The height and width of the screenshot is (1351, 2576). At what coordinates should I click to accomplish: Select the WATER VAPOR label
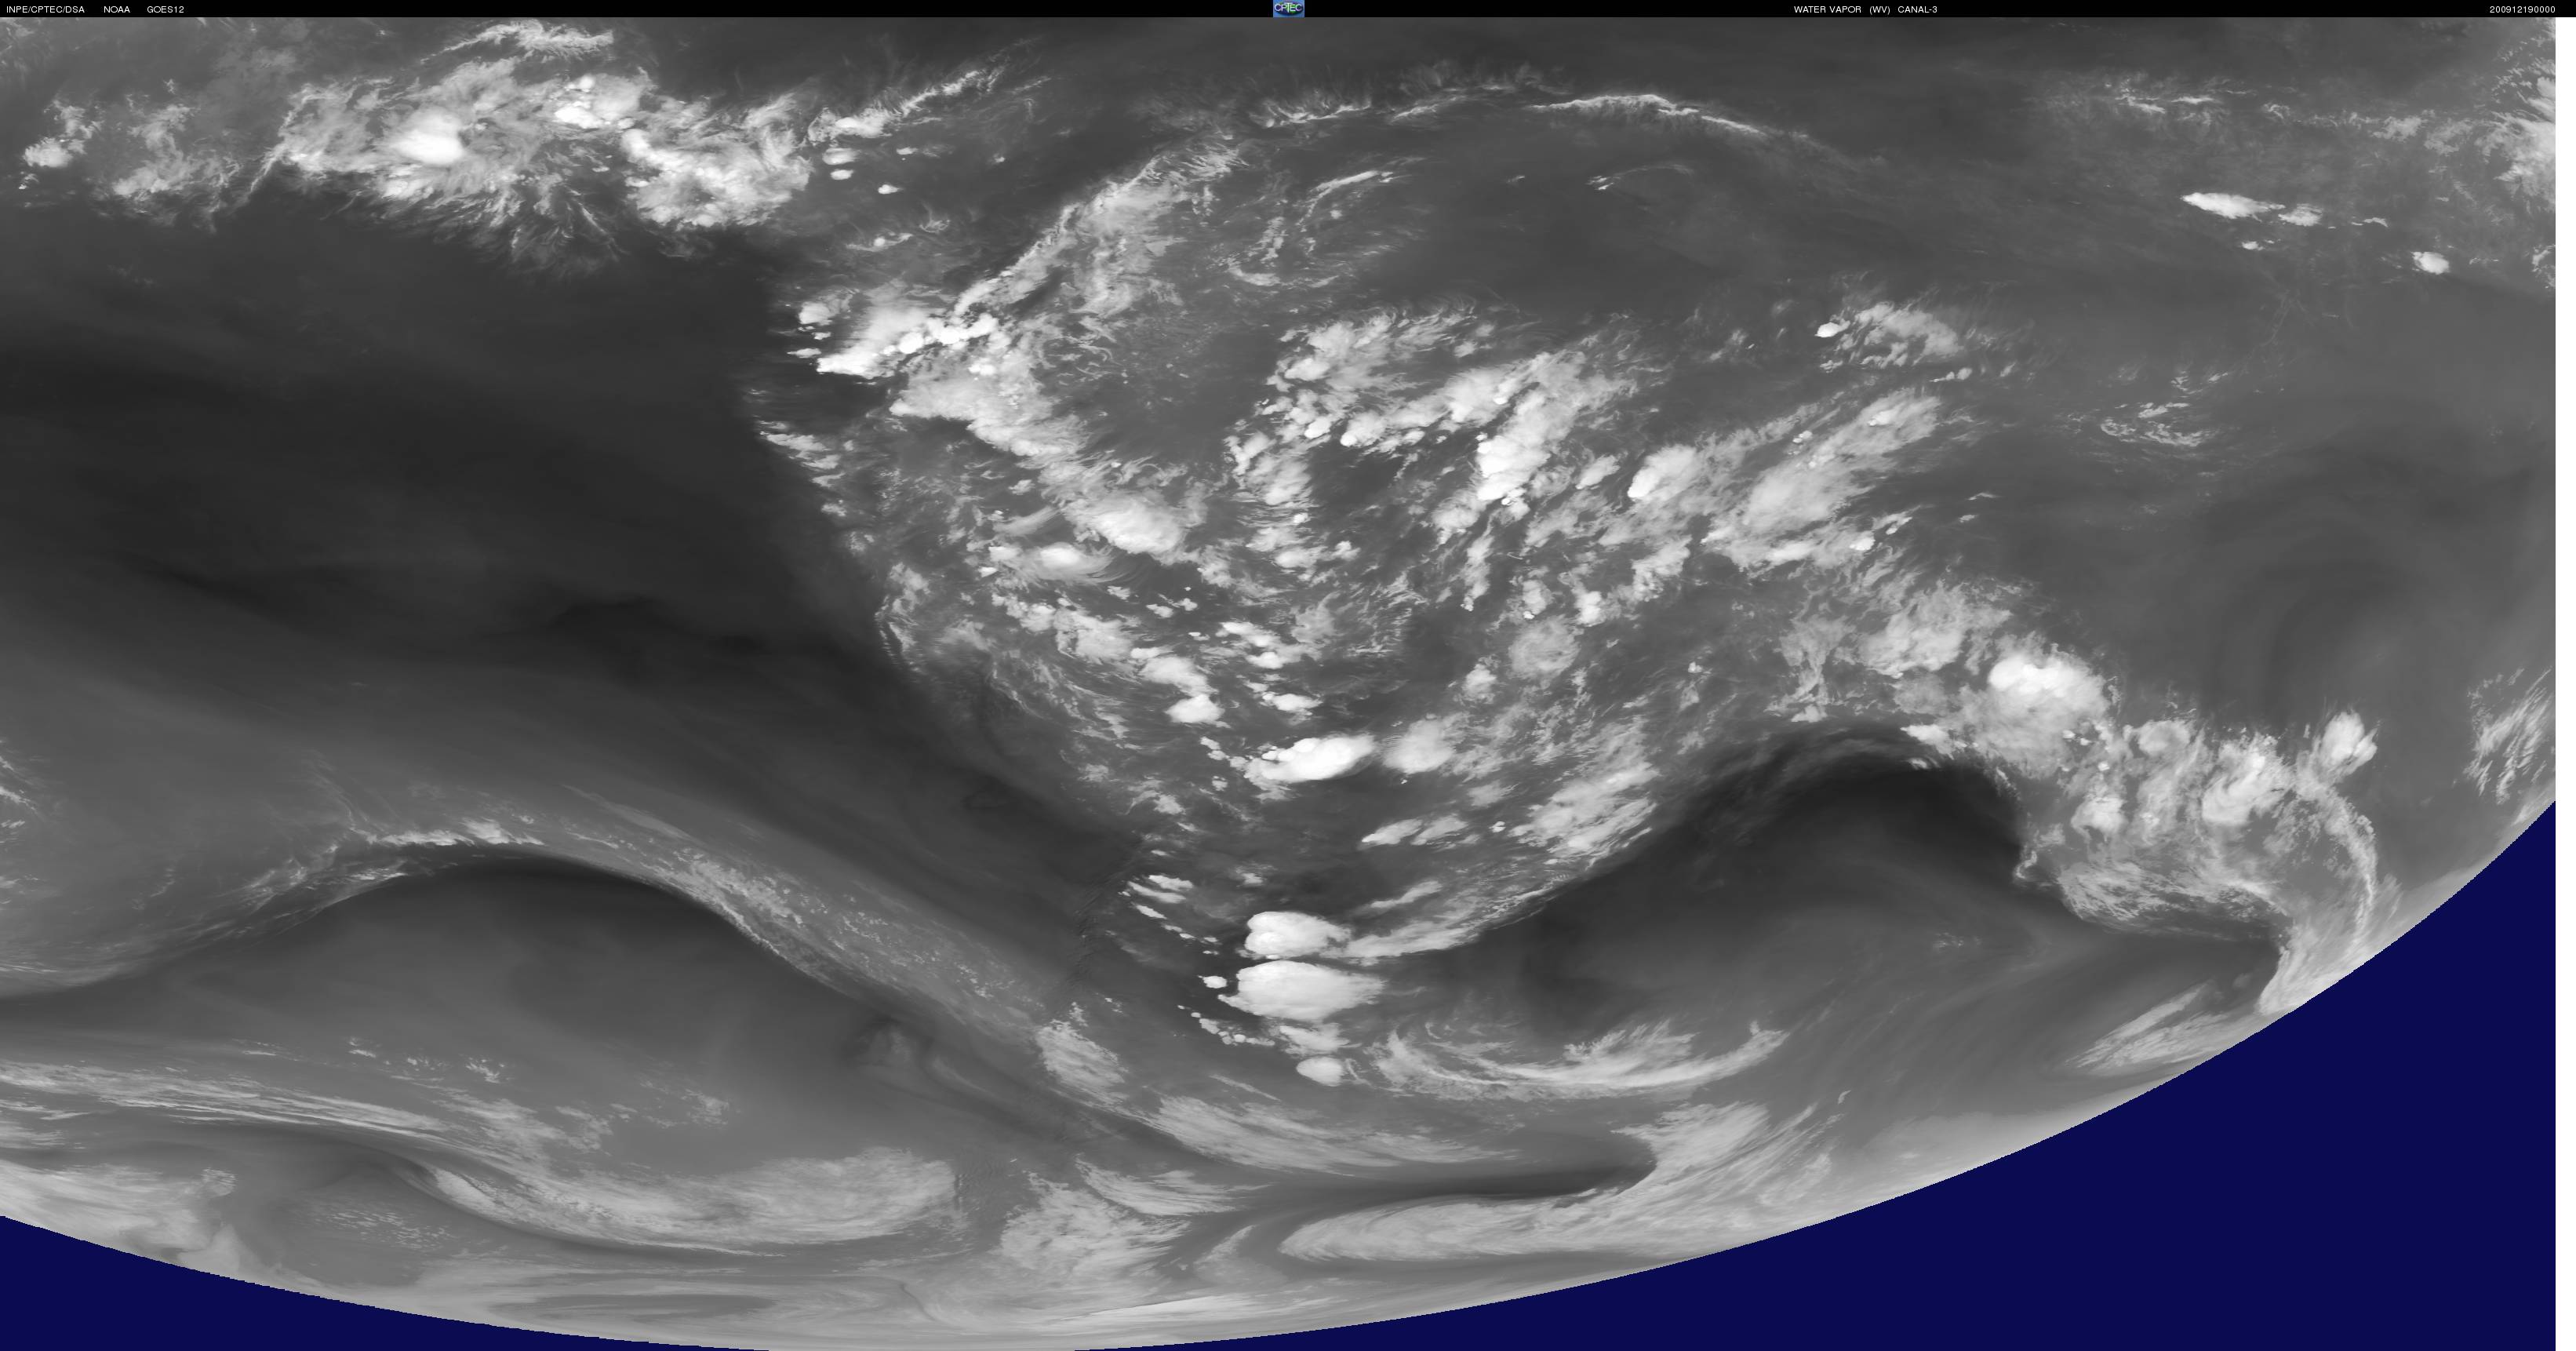1827,10
